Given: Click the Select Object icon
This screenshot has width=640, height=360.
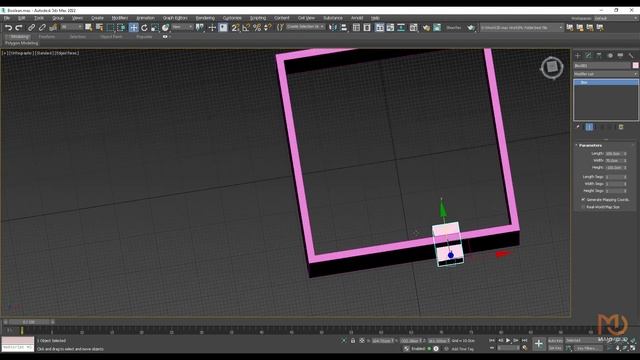Looking at the screenshot, I should pyautogui.click(x=89, y=28).
